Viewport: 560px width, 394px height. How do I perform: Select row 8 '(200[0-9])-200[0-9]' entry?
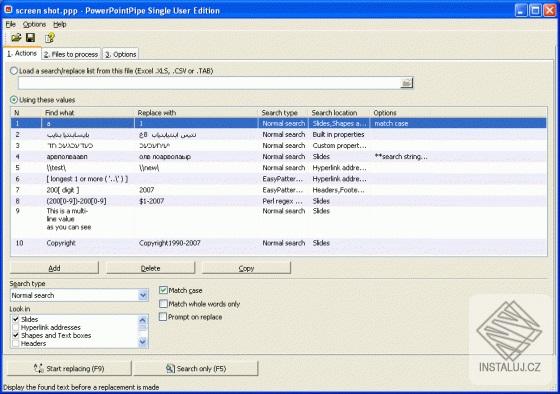tap(279, 201)
